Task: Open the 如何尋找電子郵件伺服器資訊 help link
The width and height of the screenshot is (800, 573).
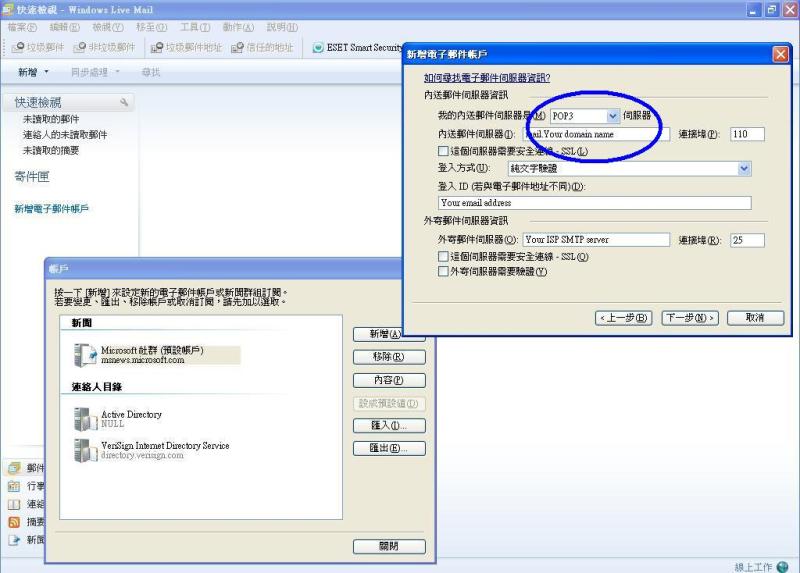Action: point(487,77)
